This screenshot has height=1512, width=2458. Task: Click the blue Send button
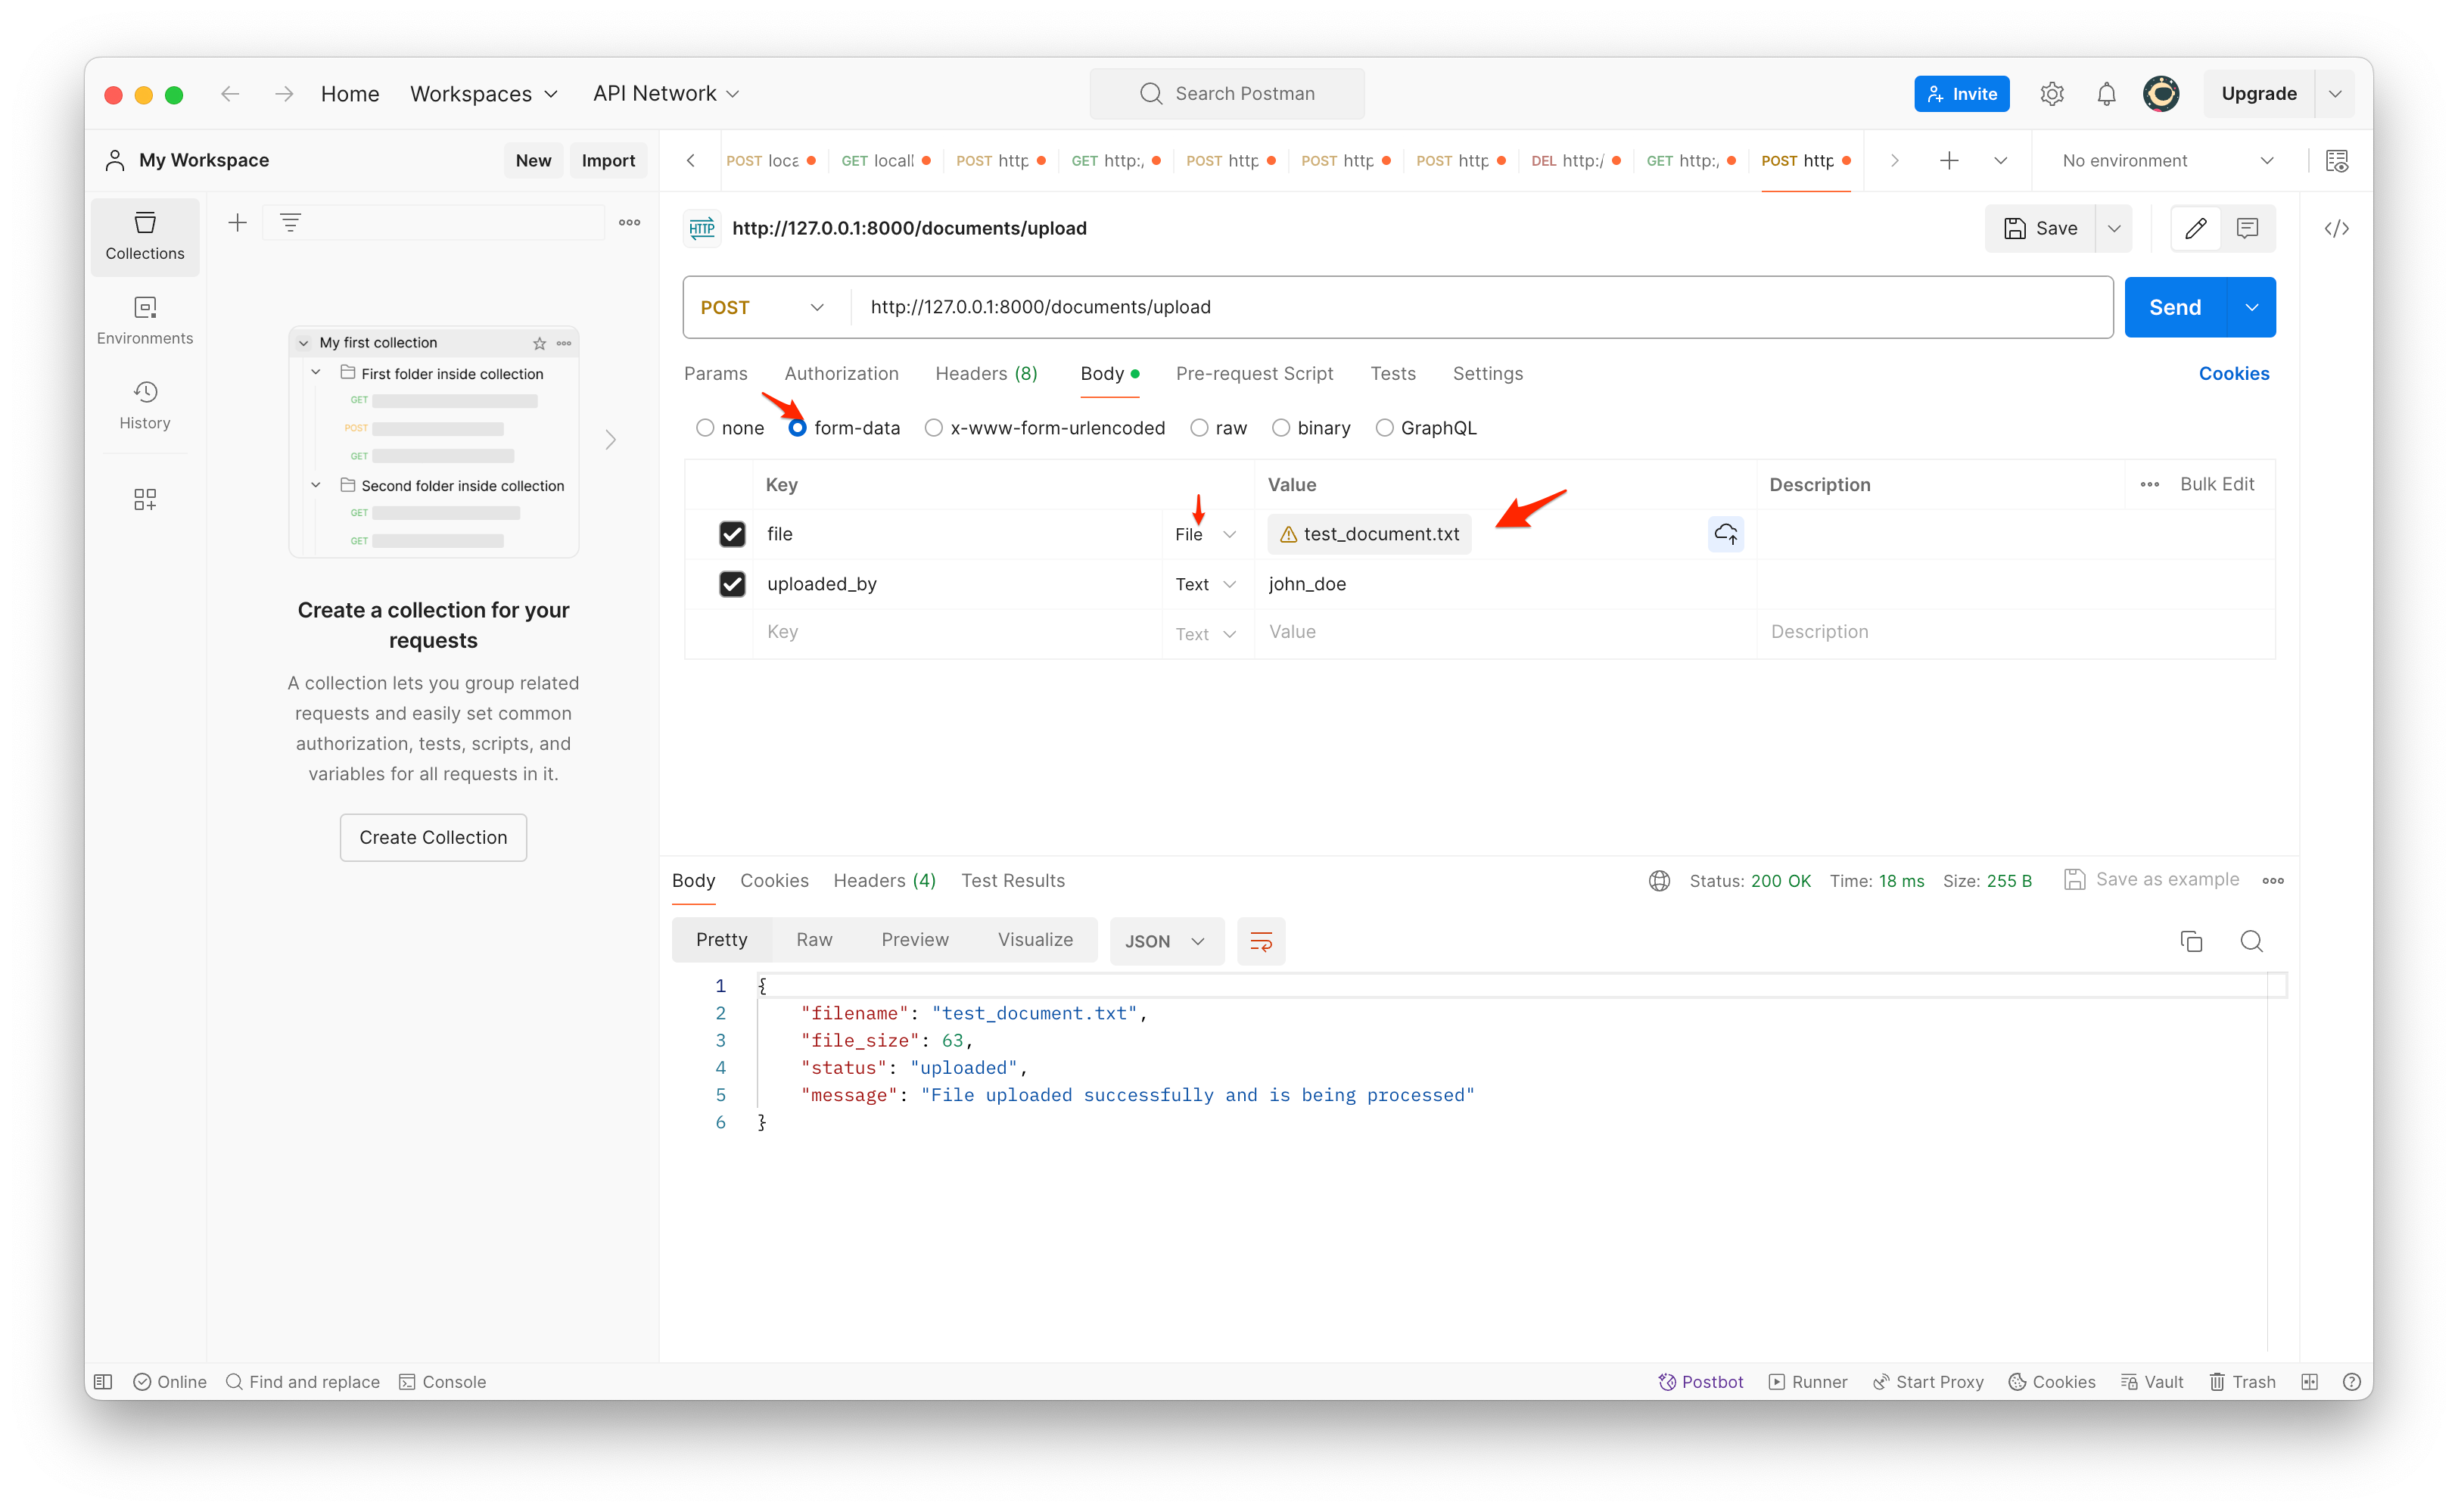2175,307
